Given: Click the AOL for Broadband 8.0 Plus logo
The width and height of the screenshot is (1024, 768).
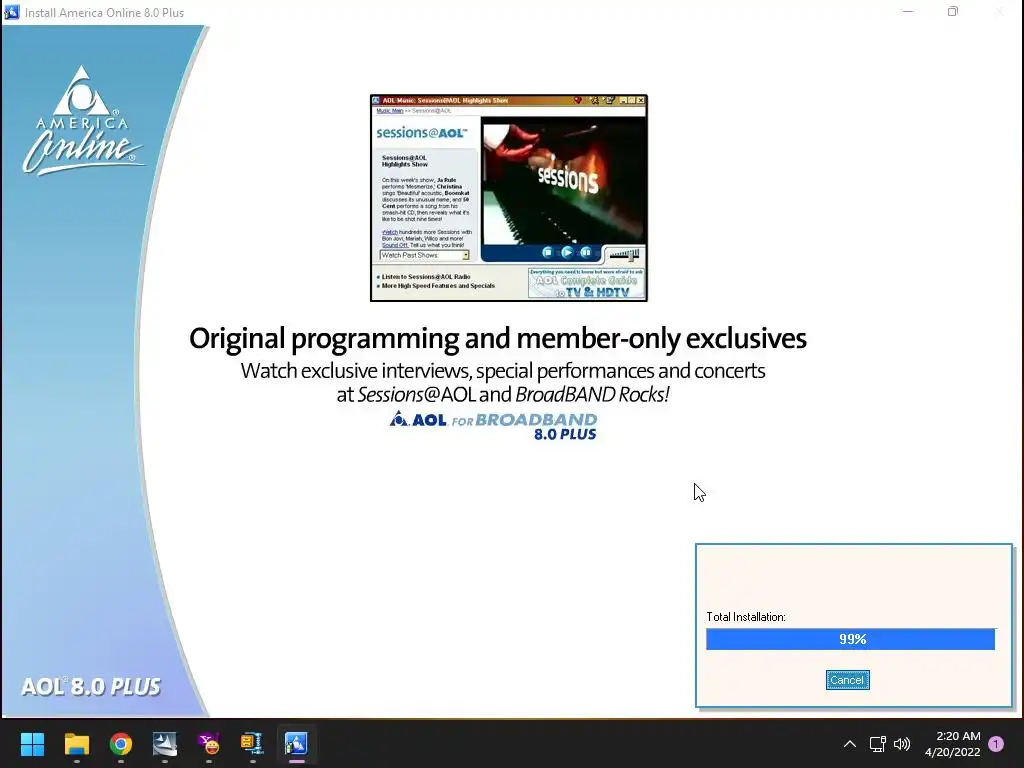Looking at the screenshot, I should pos(494,426).
